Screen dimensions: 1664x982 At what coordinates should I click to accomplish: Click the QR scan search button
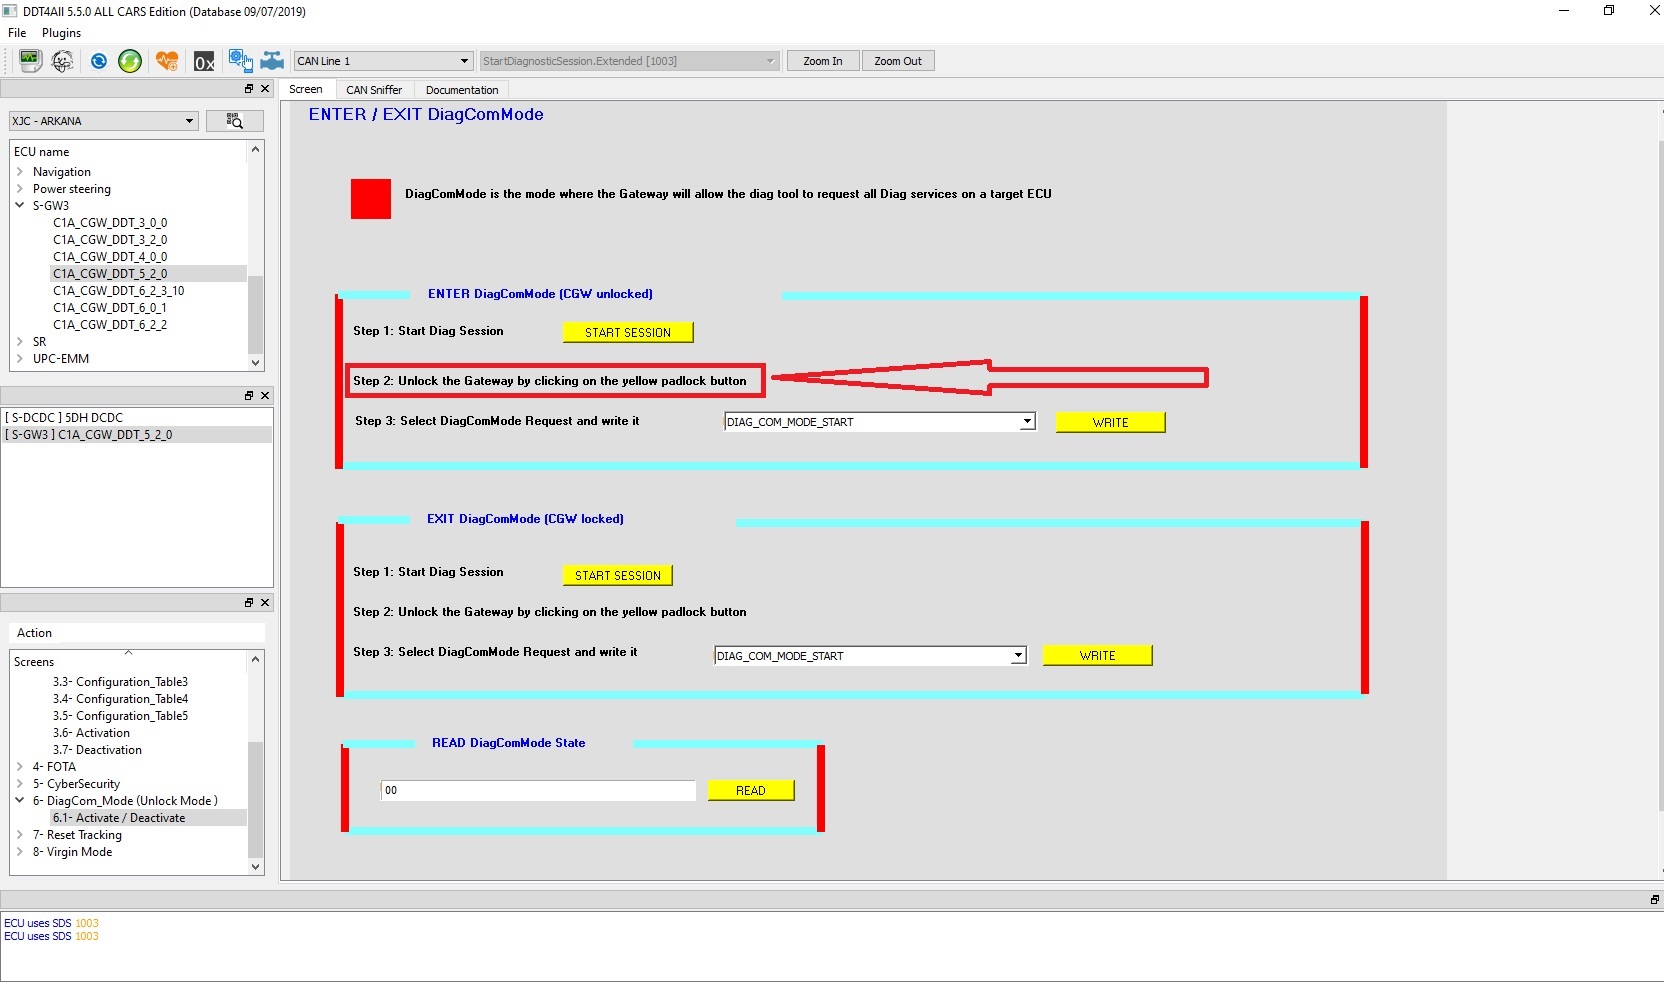235,121
